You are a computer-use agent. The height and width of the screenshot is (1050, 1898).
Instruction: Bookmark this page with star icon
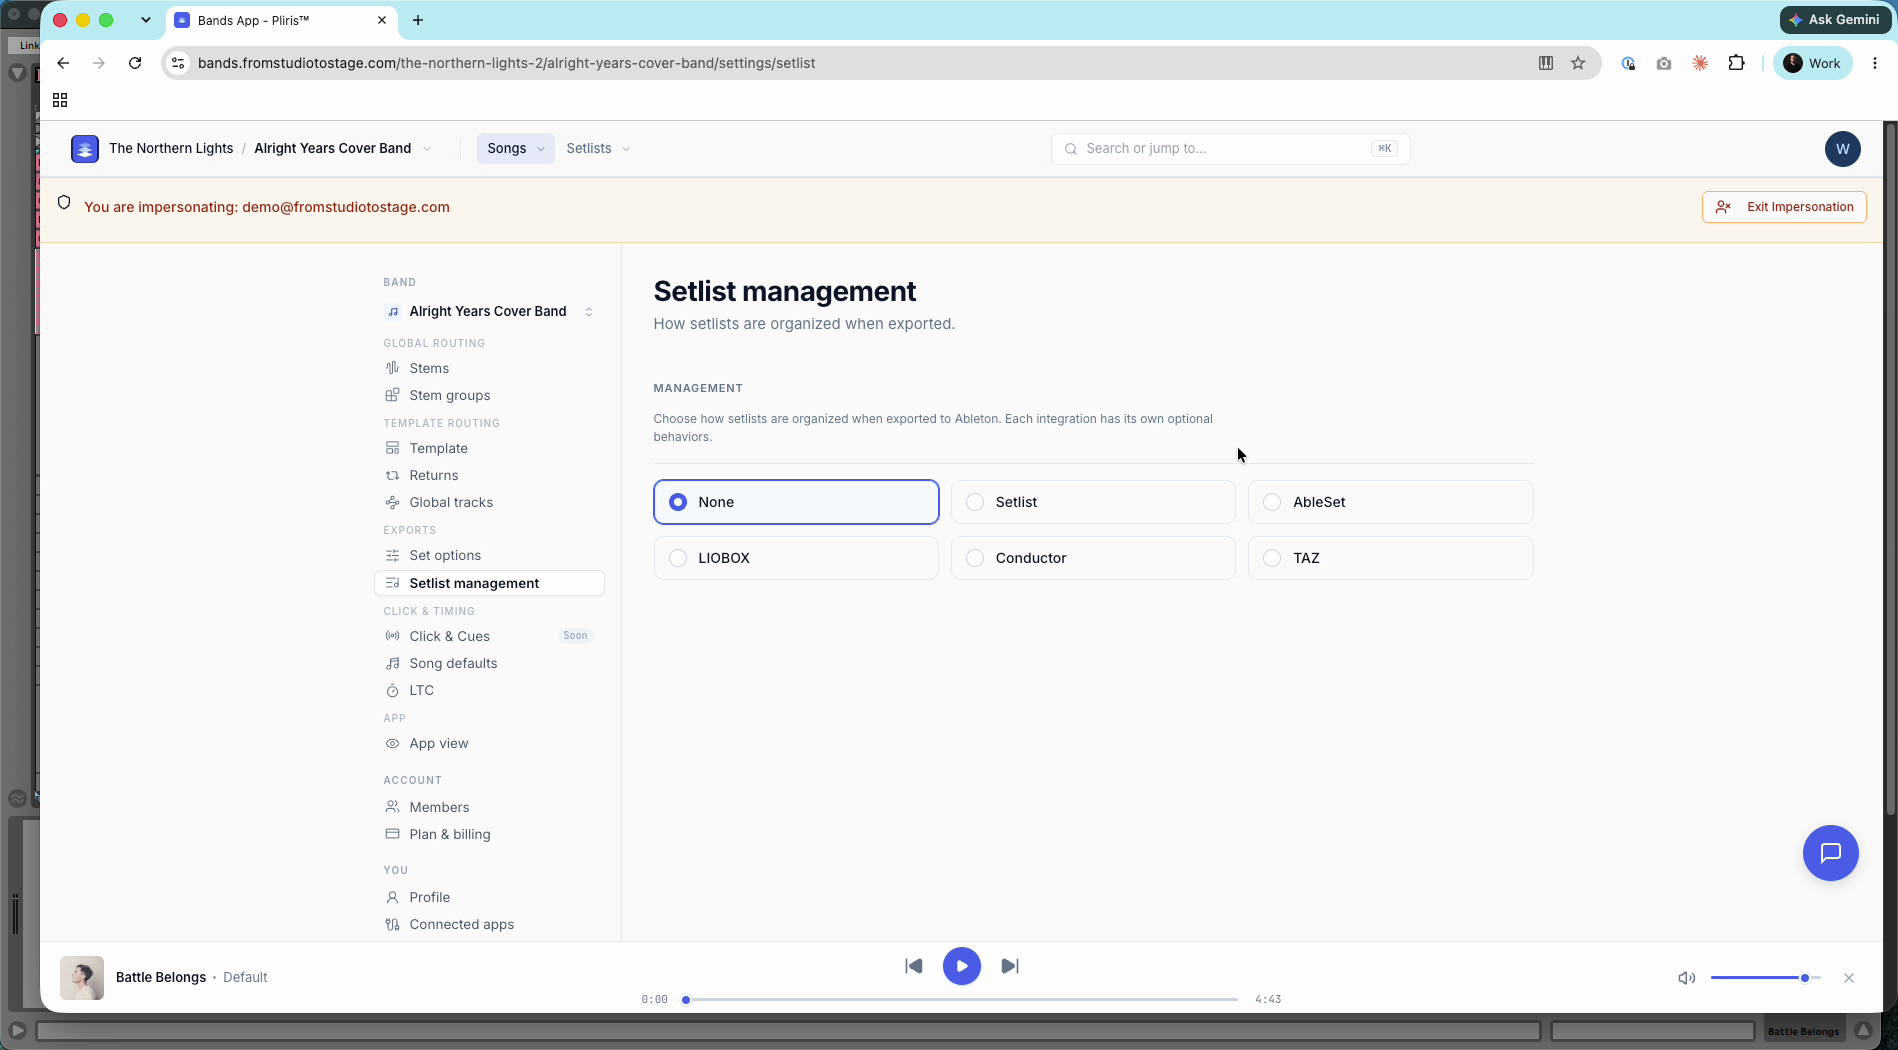point(1578,63)
